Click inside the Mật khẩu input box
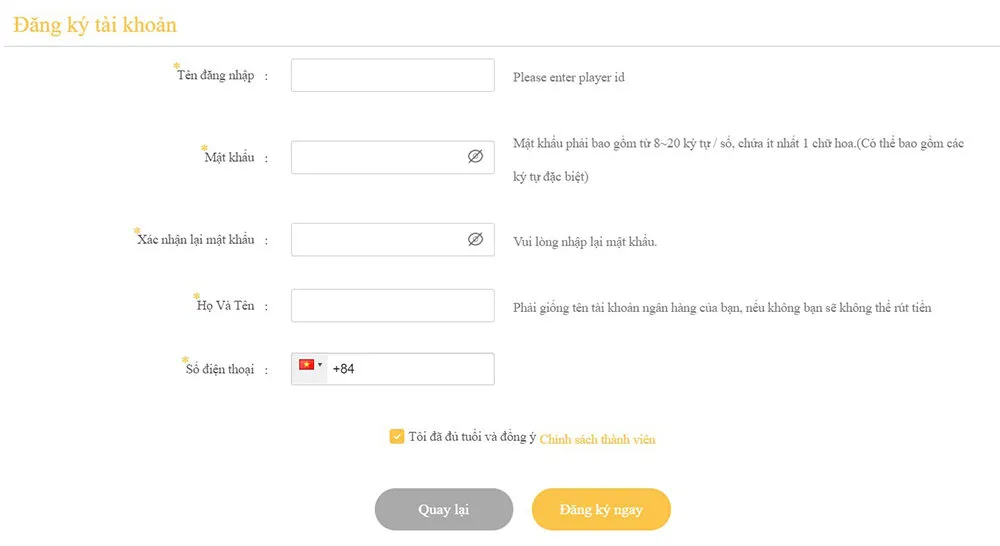The height and width of the screenshot is (546, 1000). (x=377, y=157)
